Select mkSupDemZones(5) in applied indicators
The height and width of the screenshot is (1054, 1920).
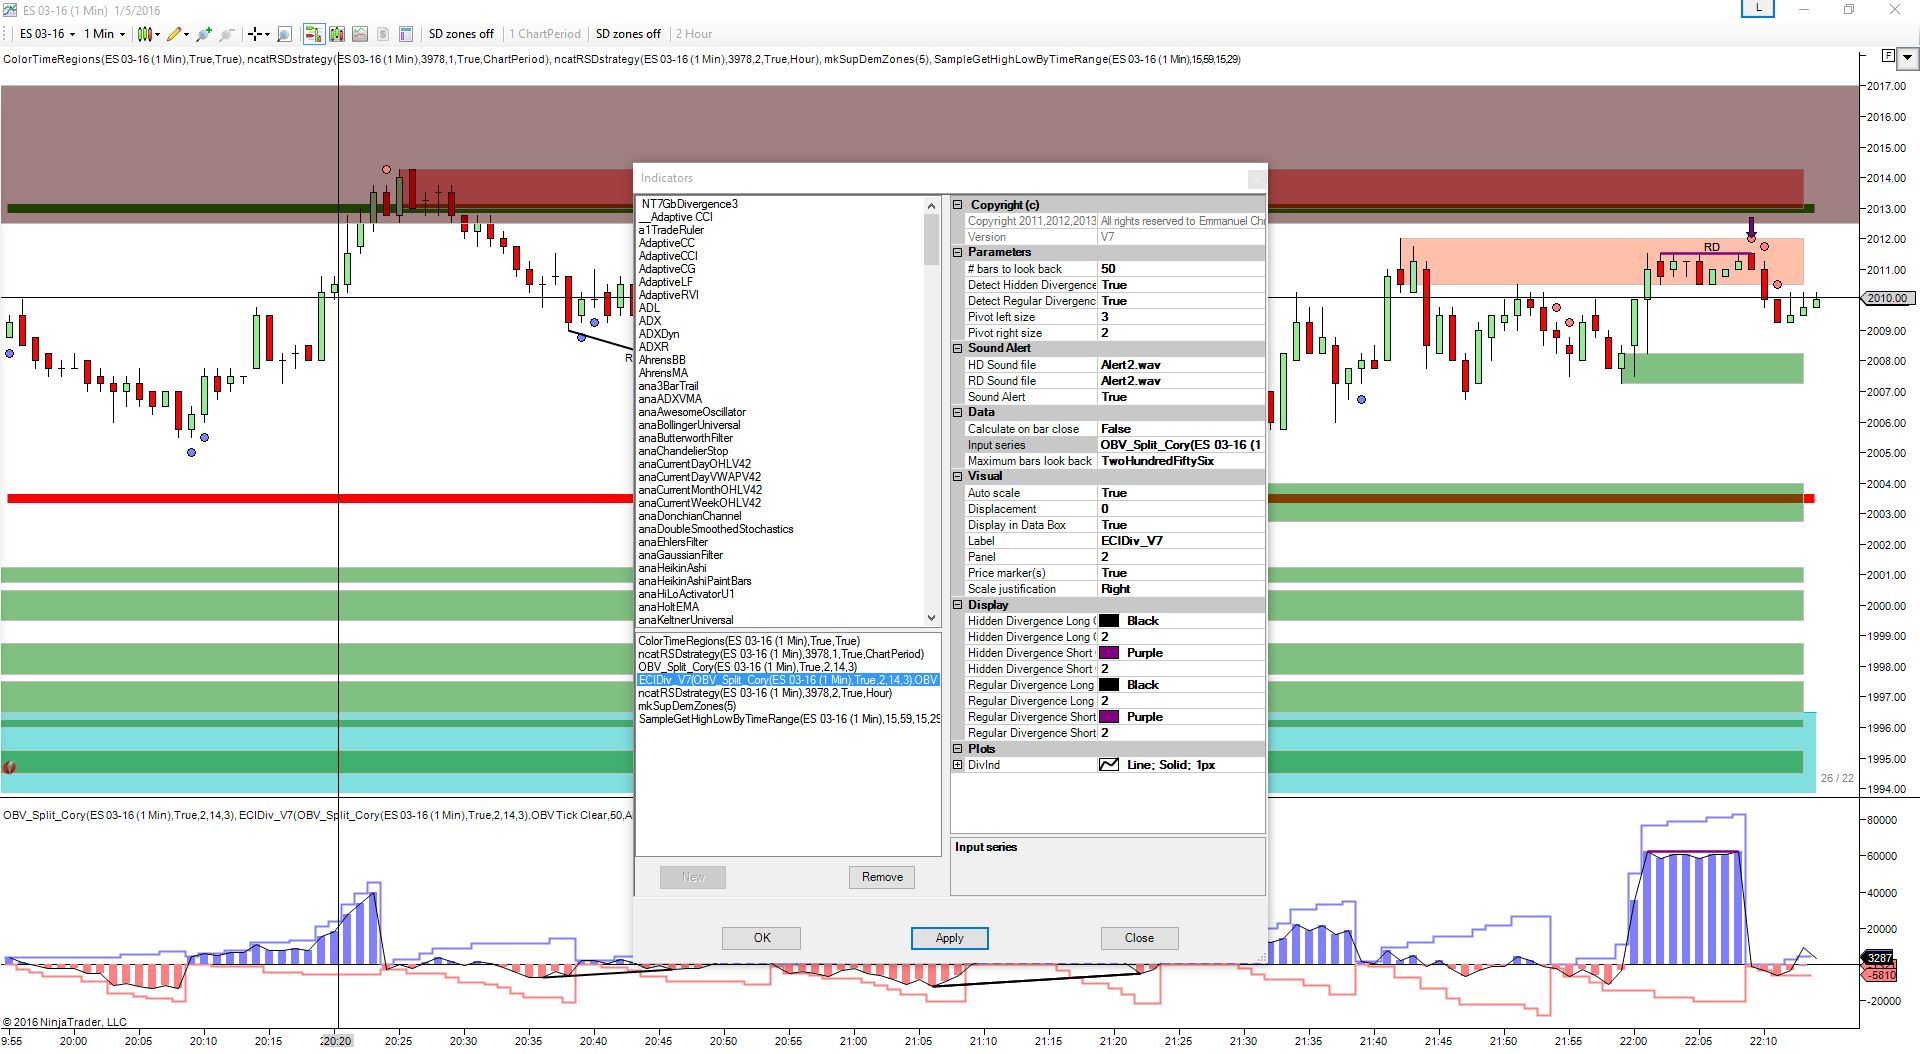pos(687,706)
